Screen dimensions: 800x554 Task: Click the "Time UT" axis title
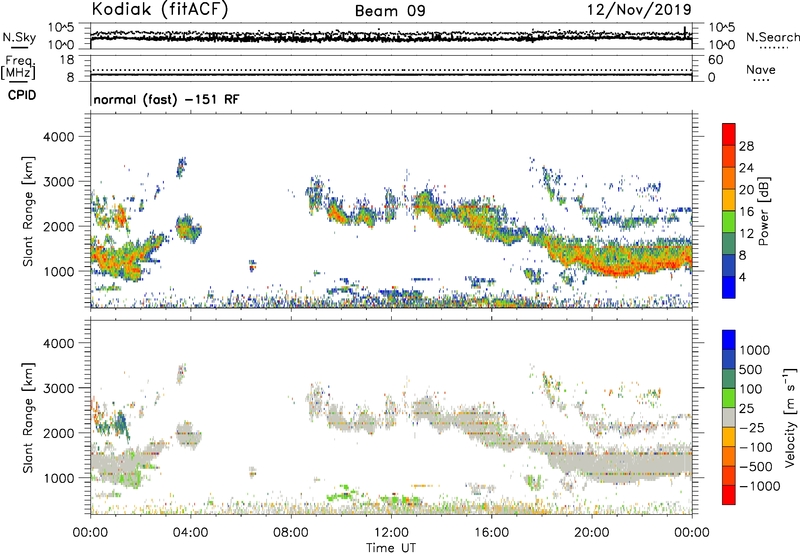point(391,548)
